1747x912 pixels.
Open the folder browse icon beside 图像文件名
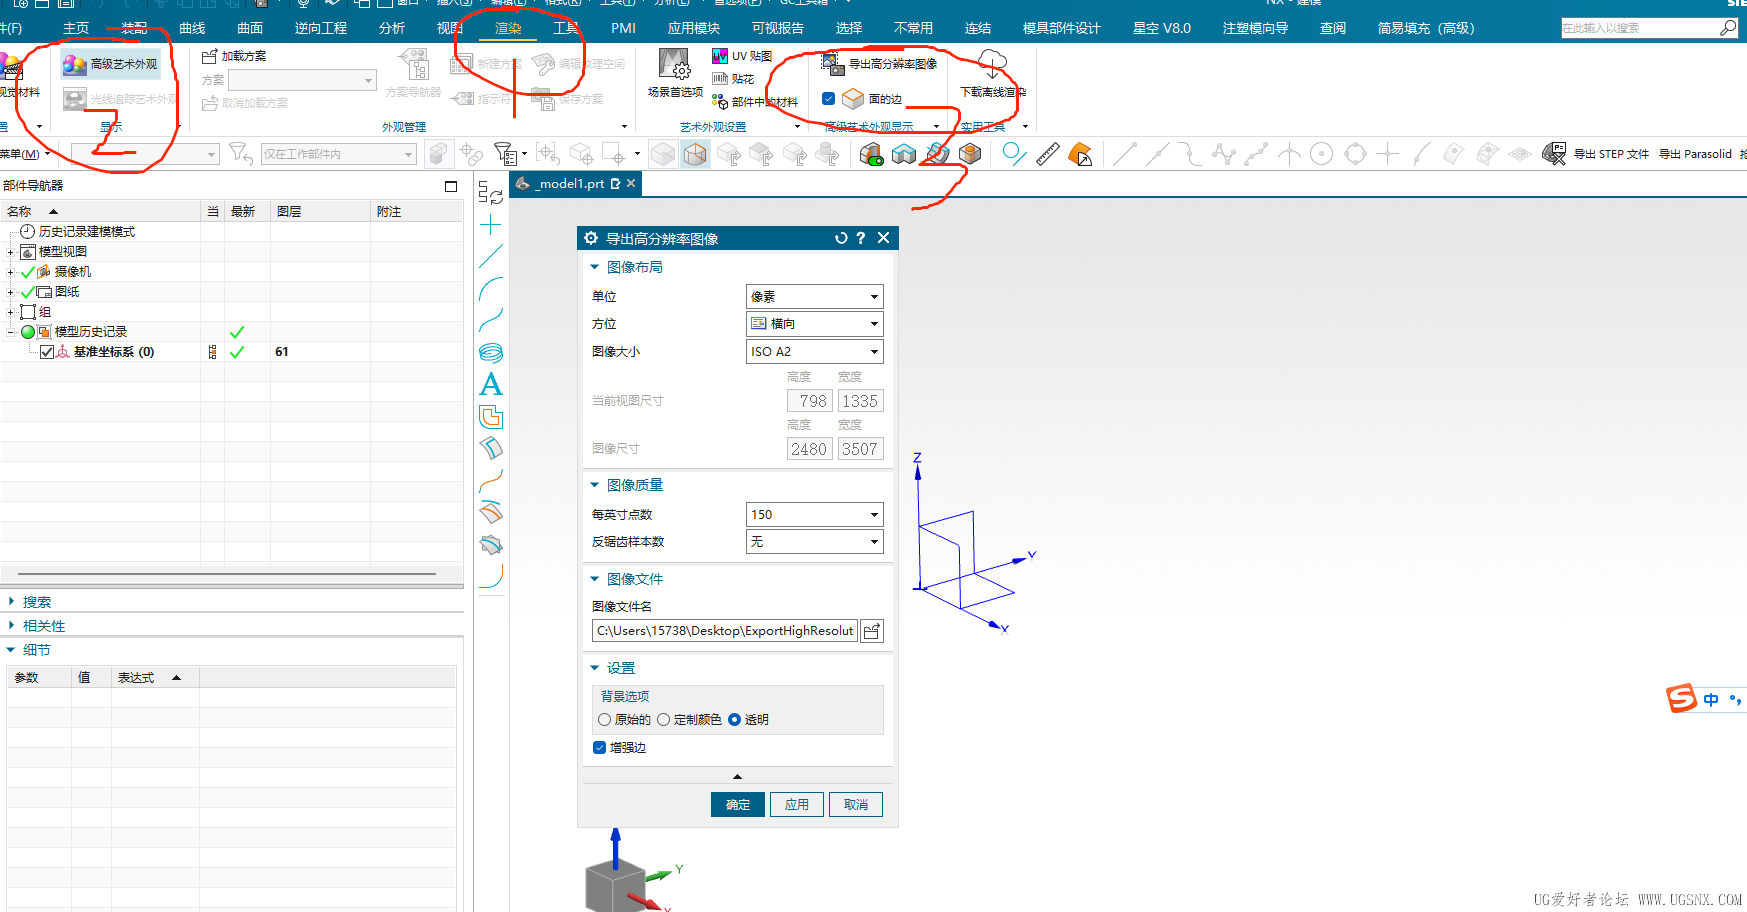click(871, 630)
